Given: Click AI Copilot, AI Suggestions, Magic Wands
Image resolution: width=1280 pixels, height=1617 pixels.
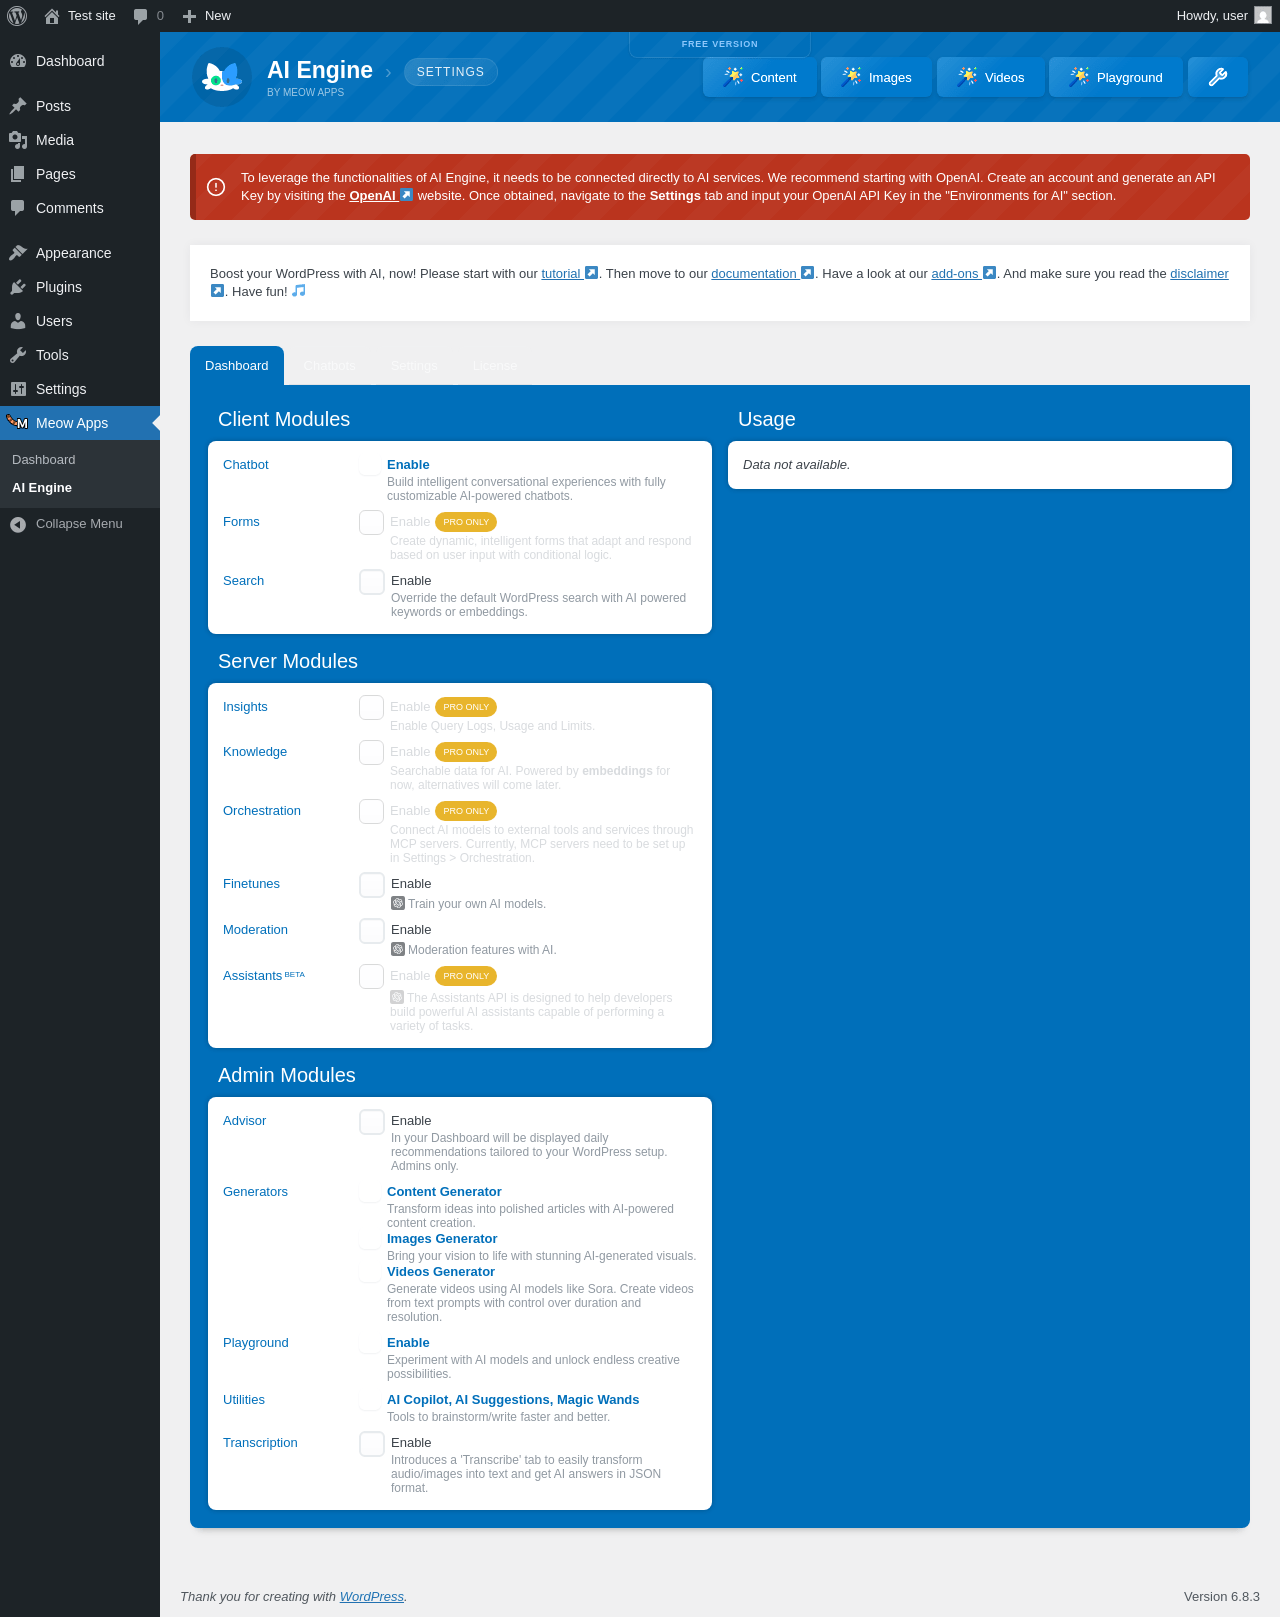Looking at the screenshot, I should (x=513, y=1400).
